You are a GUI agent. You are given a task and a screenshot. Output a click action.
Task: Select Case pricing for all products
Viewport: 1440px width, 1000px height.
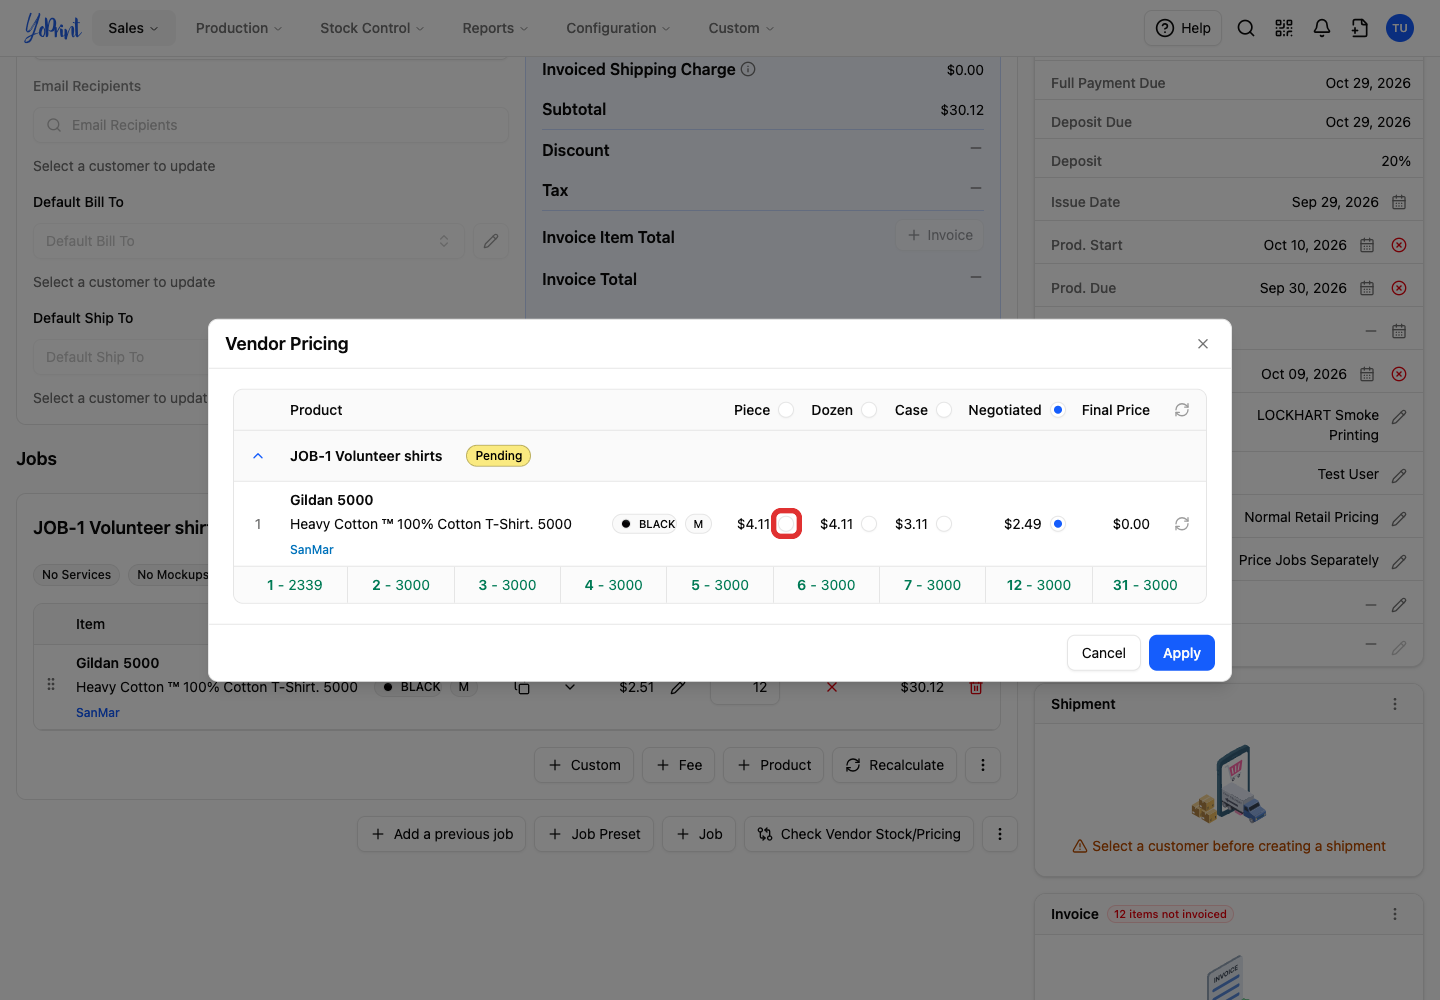944,410
